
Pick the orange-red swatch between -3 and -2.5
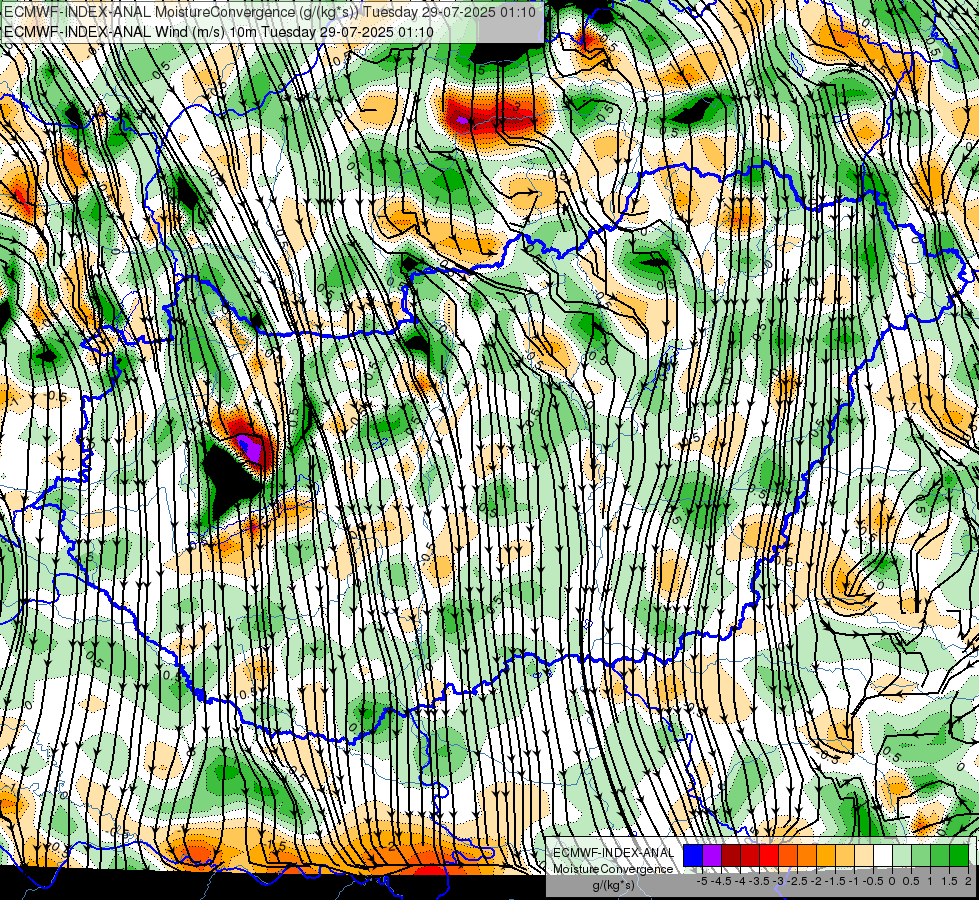[788, 856]
